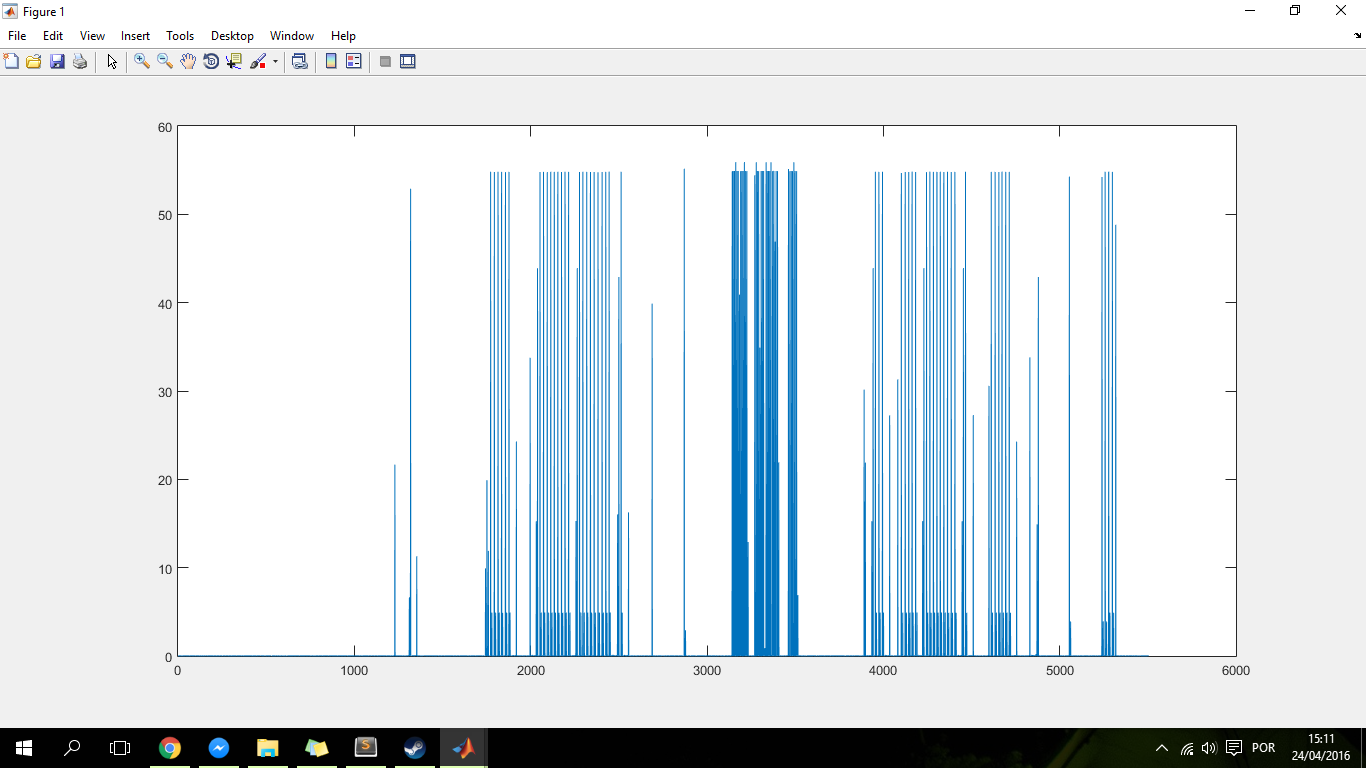The image size is (1366, 768).
Task: Click the POR language indicator
Action: click(x=1263, y=748)
